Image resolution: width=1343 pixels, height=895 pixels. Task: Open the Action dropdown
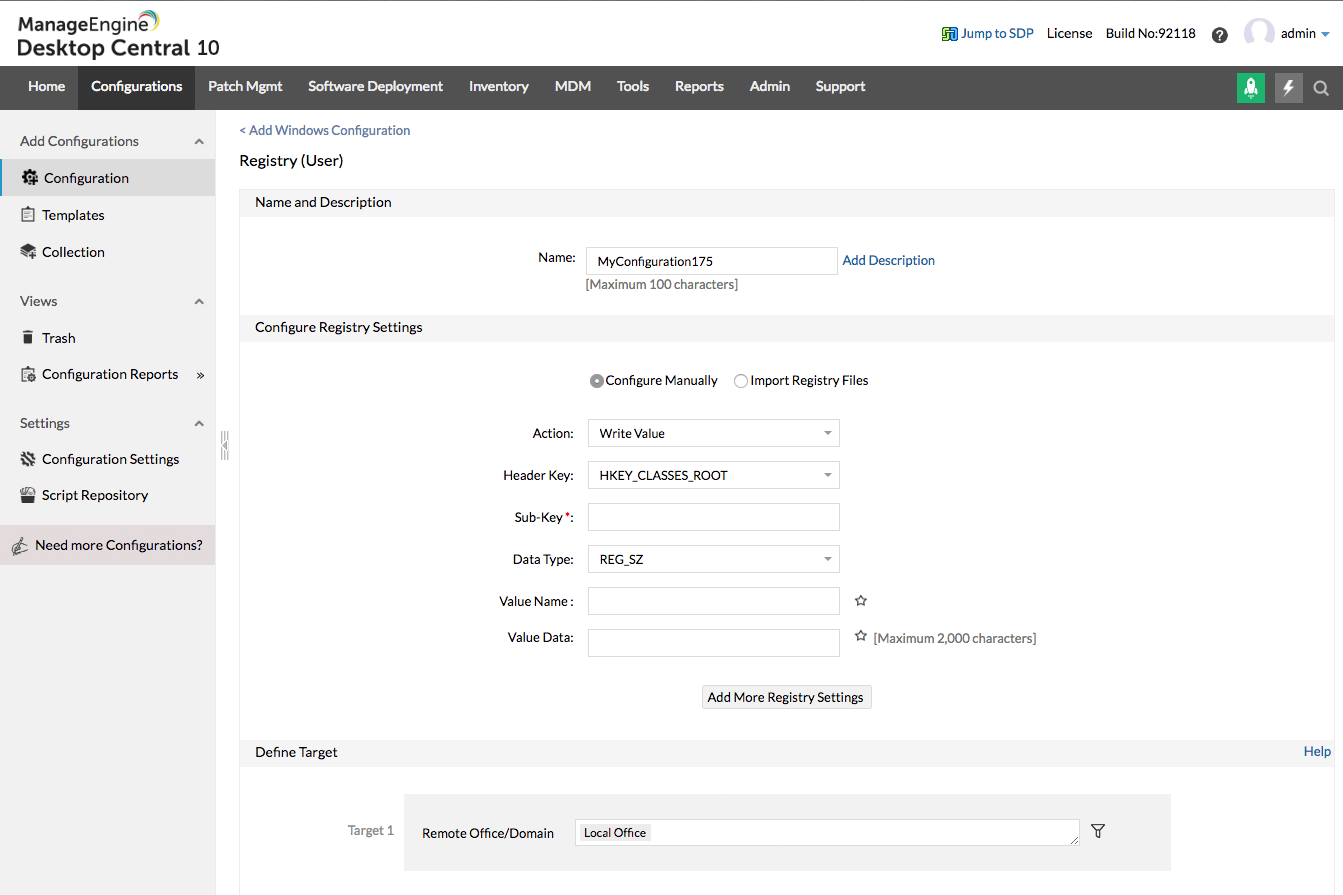713,433
